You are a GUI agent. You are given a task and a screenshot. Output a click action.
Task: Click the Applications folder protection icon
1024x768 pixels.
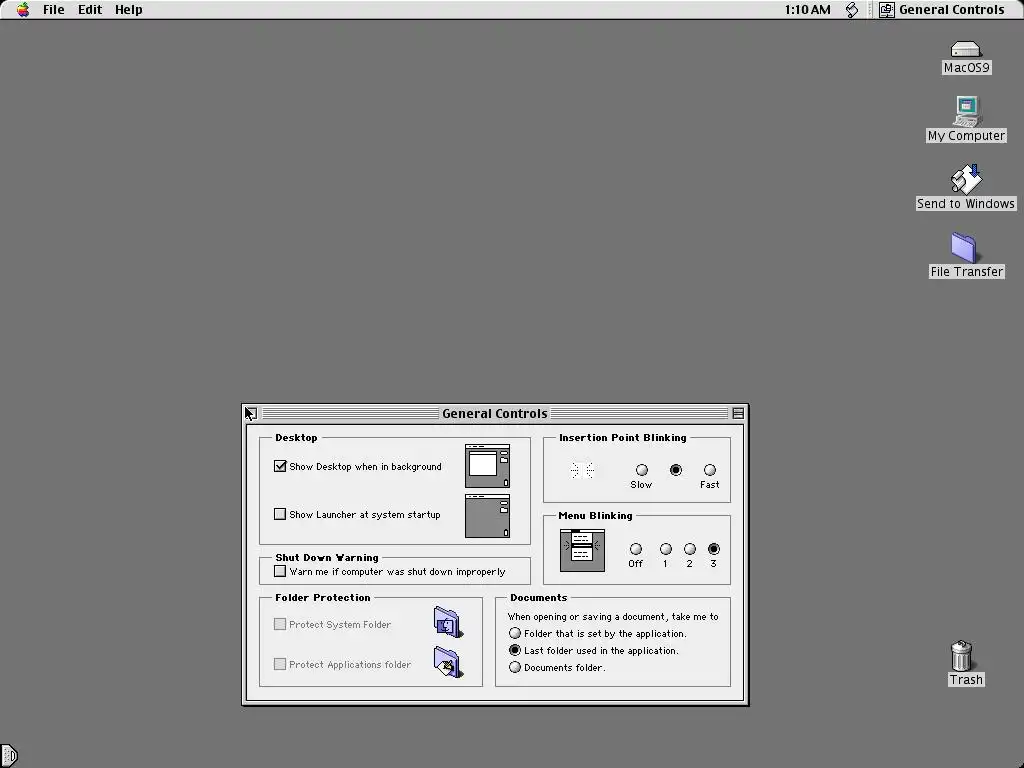coord(448,662)
